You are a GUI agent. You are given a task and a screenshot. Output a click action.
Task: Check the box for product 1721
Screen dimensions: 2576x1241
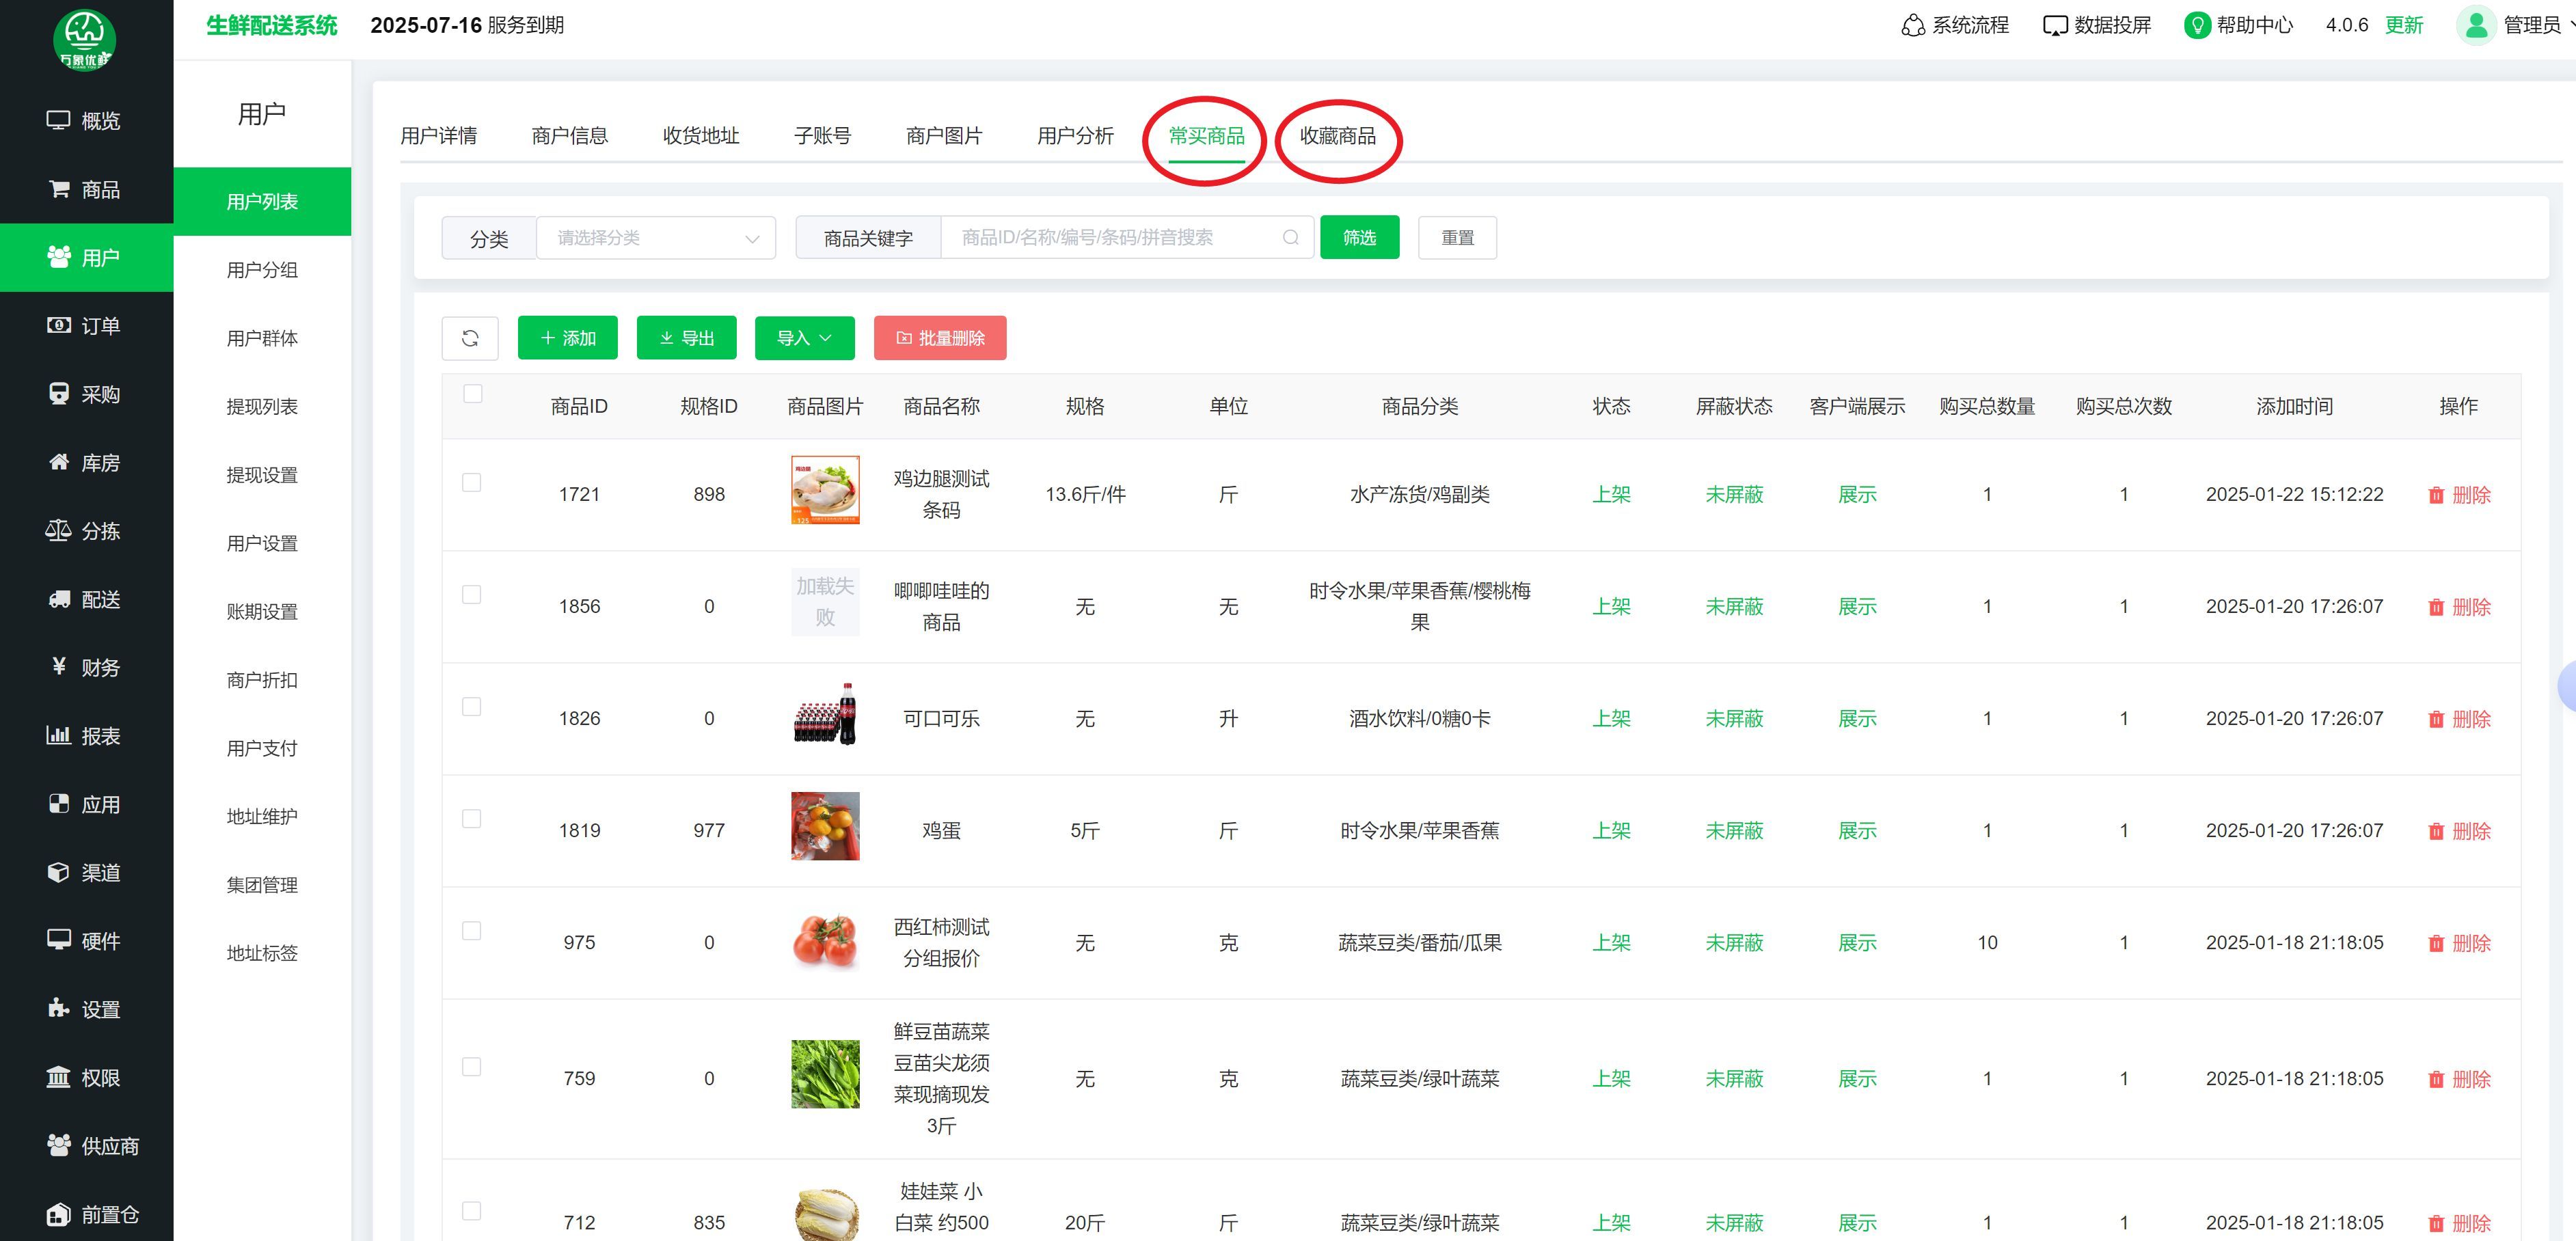(472, 483)
